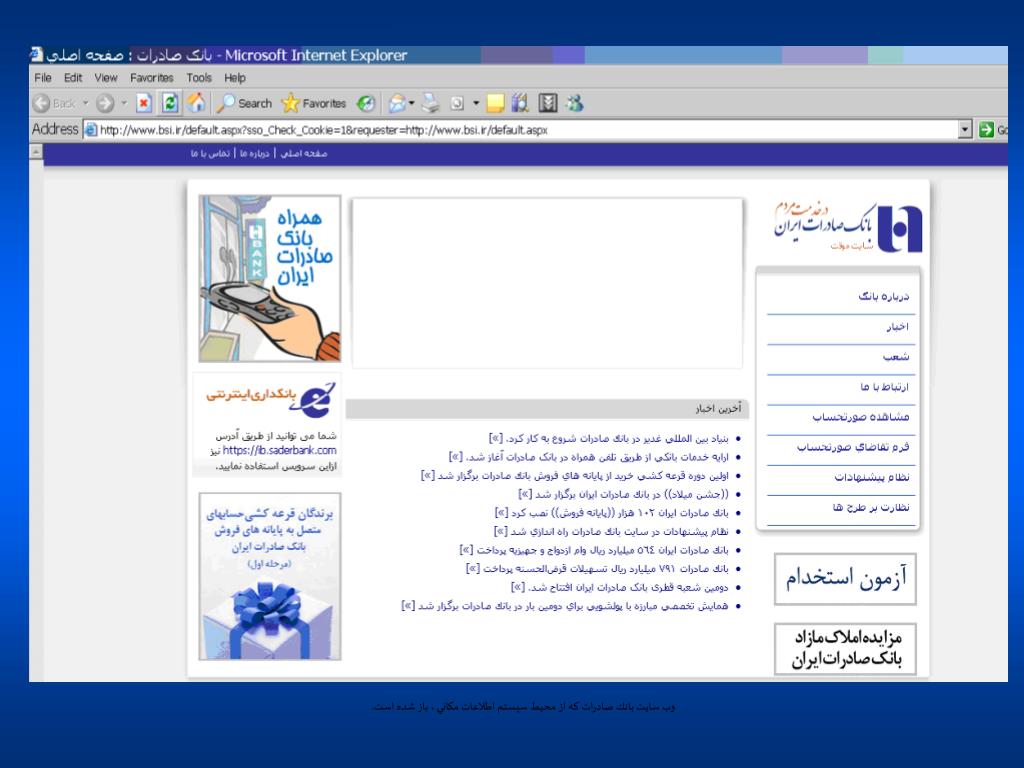The image size is (1024, 768).
Task: Open فرم تقاضای صورتحساب sidebar item
Action: click(853, 447)
